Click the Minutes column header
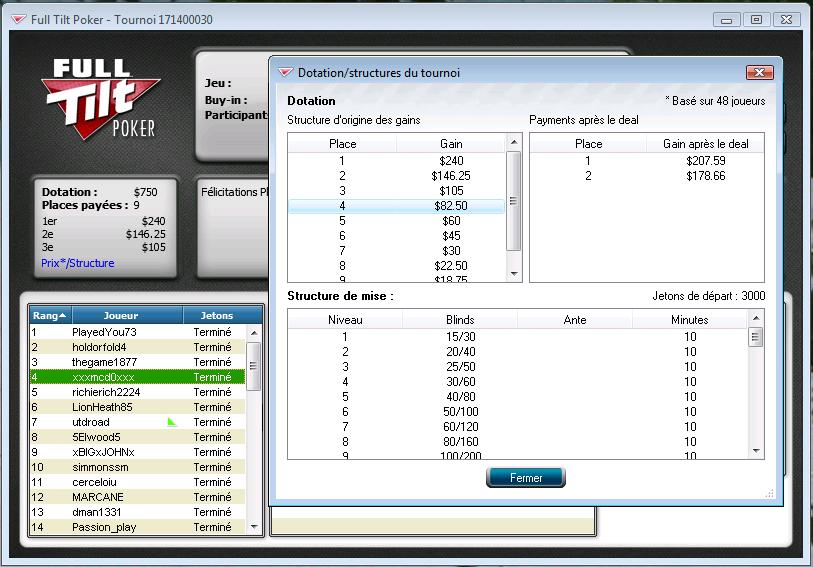 coord(690,320)
